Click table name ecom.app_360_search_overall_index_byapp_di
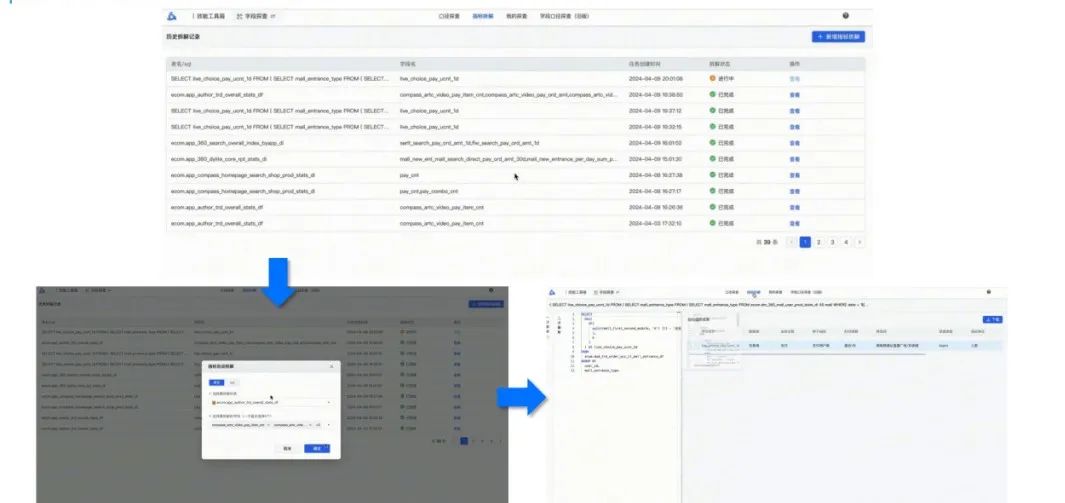 pos(227,143)
